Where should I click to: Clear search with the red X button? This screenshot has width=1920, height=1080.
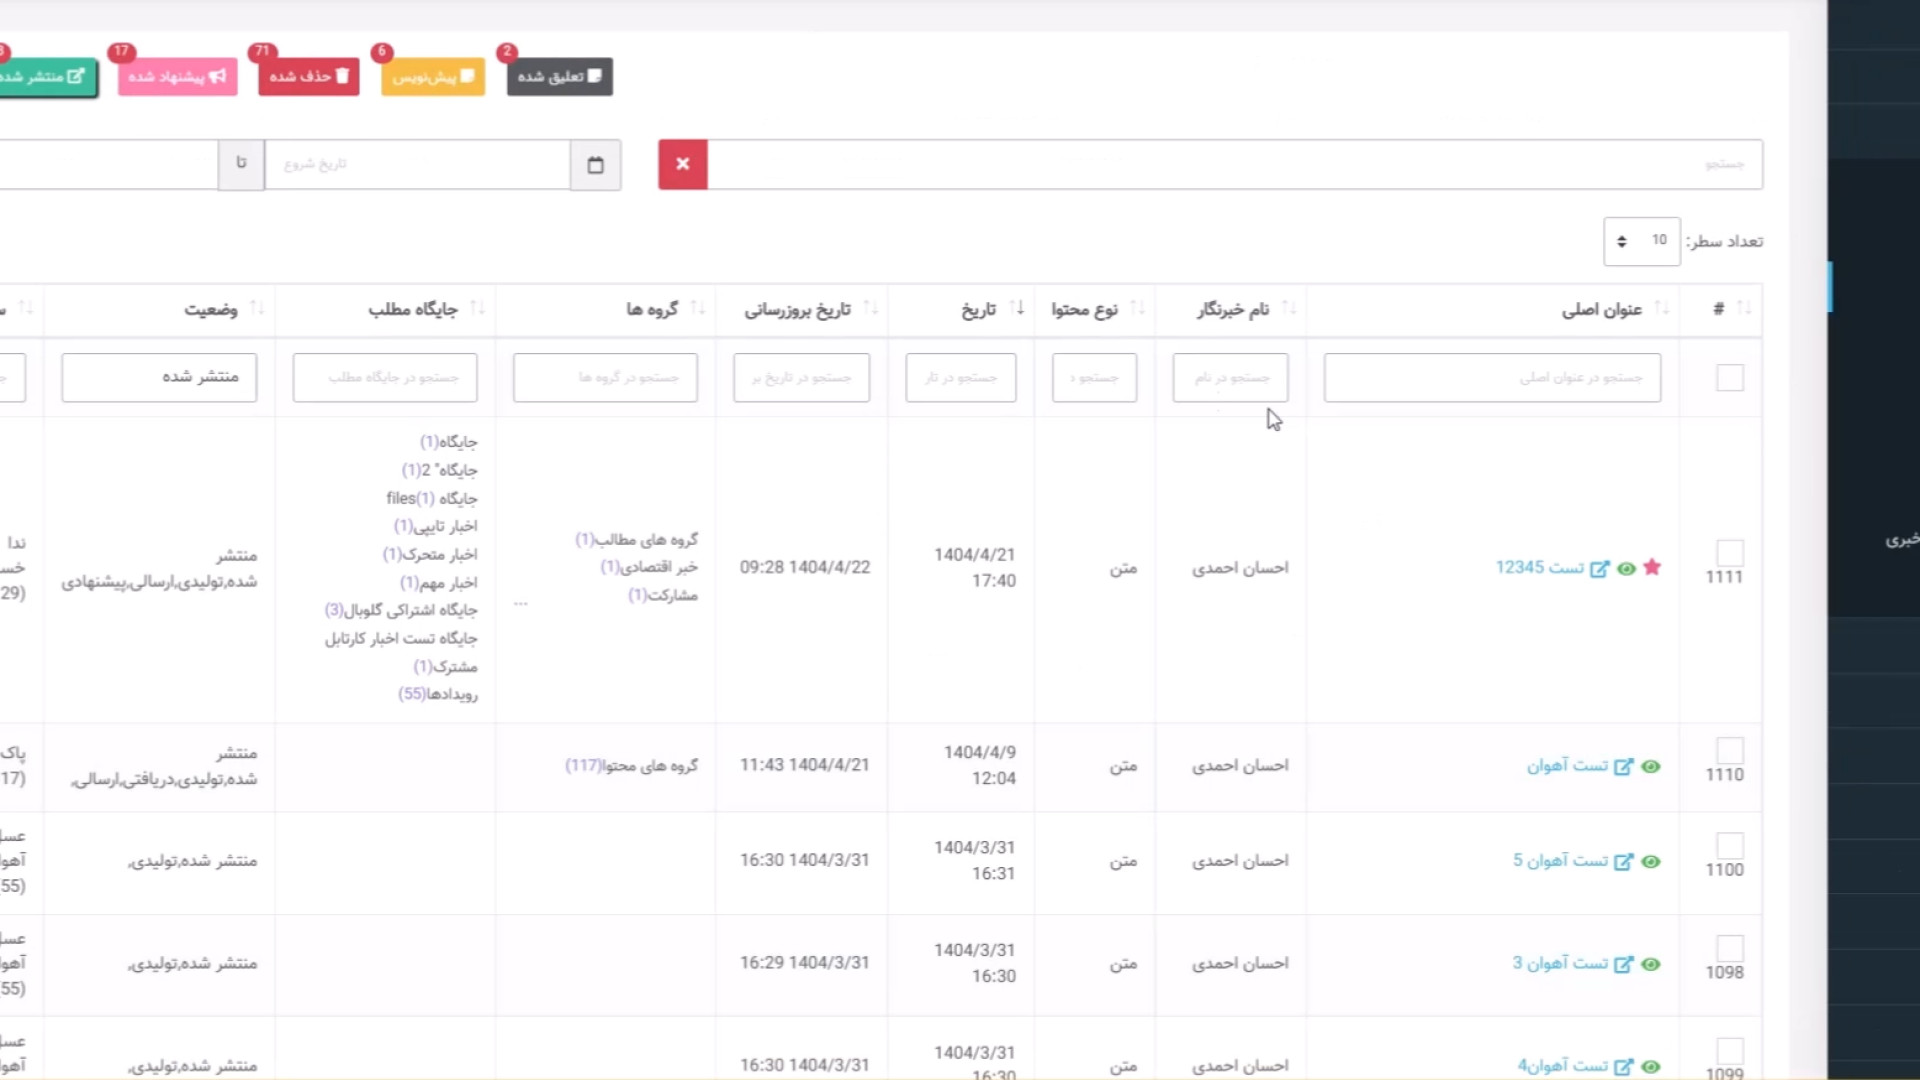(682, 164)
